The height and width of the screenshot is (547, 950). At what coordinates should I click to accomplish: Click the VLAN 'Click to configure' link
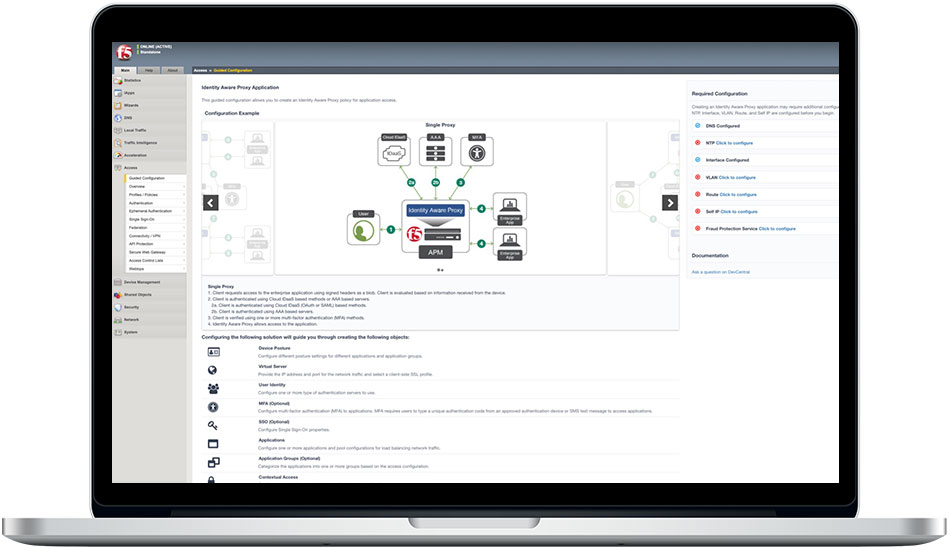(737, 178)
